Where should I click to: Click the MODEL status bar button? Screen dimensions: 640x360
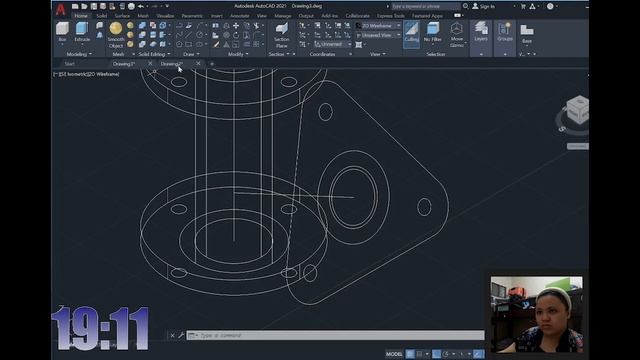pyautogui.click(x=394, y=354)
